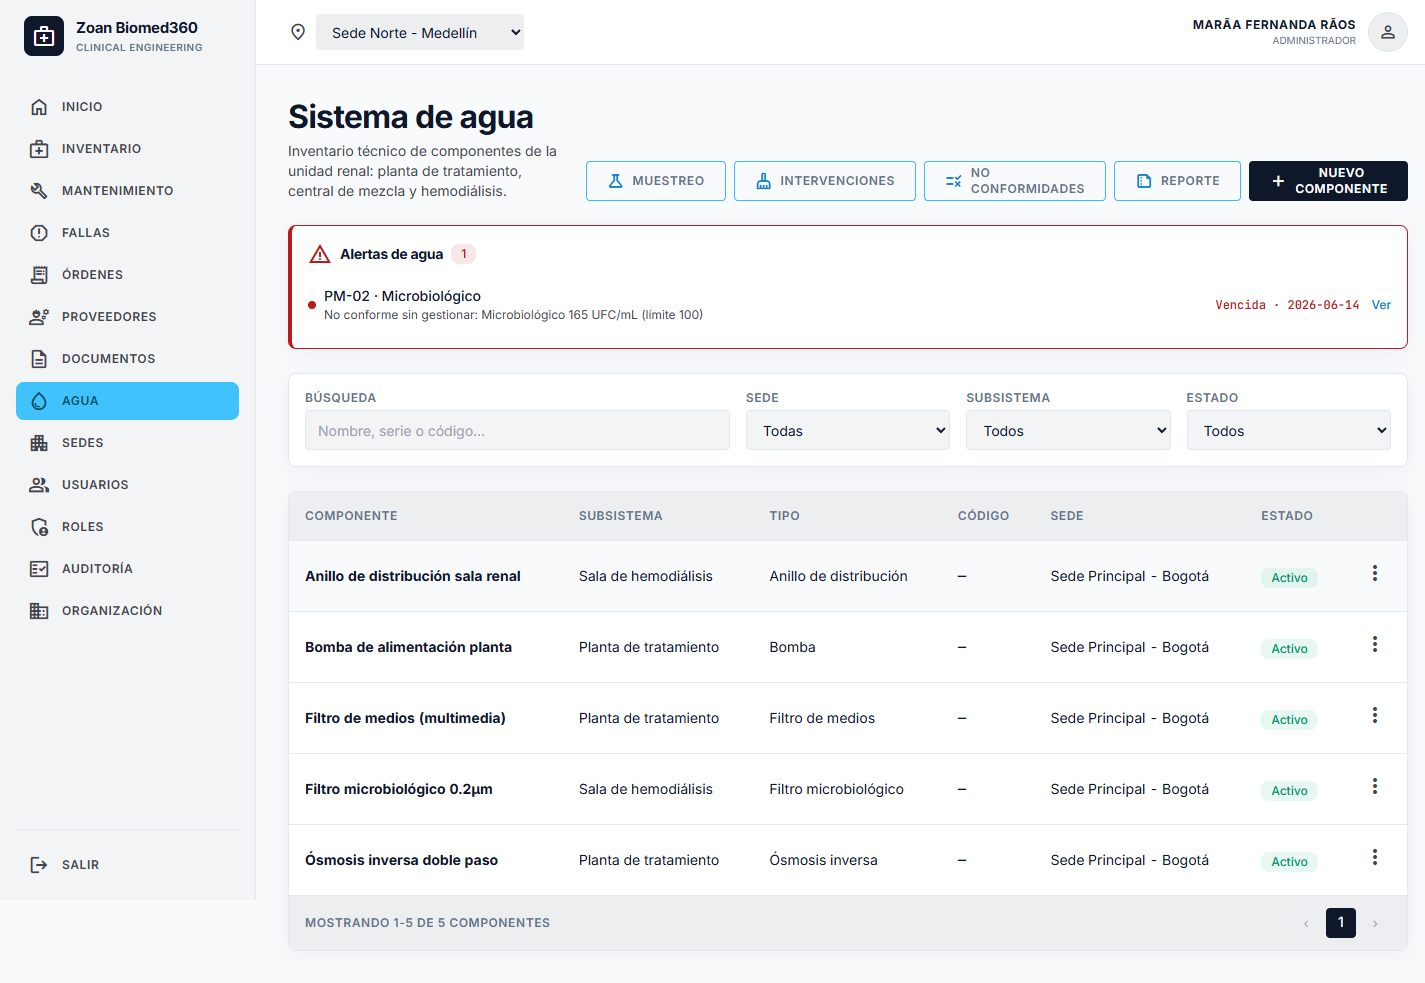Open row menu for Bomba de alimentación planta
Image resolution: width=1425 pixels, height=983 pixels.
(1375, 644)
